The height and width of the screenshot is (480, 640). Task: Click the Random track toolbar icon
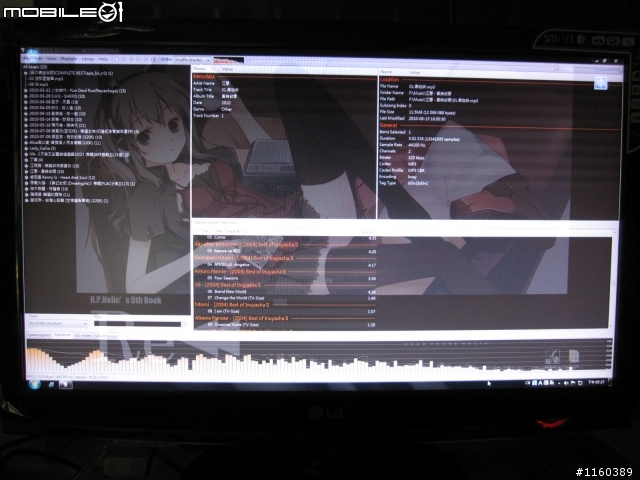click(x=153, y=60)
